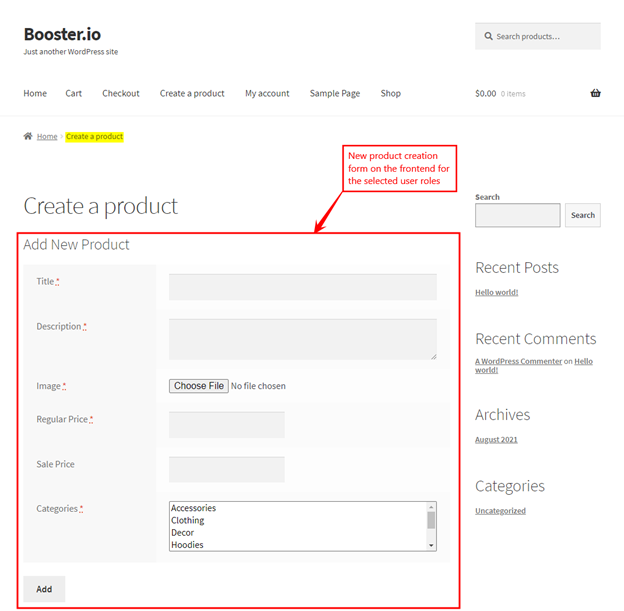Click the 'Just another WordPress site' tagline

point(71,52)
